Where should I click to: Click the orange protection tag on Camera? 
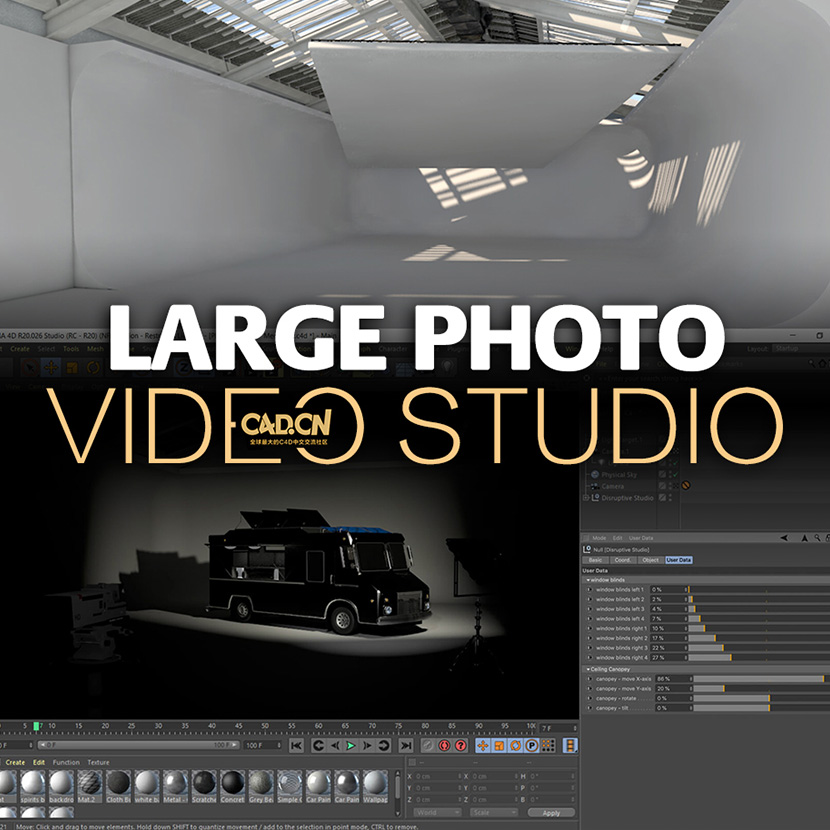[685, 485]
